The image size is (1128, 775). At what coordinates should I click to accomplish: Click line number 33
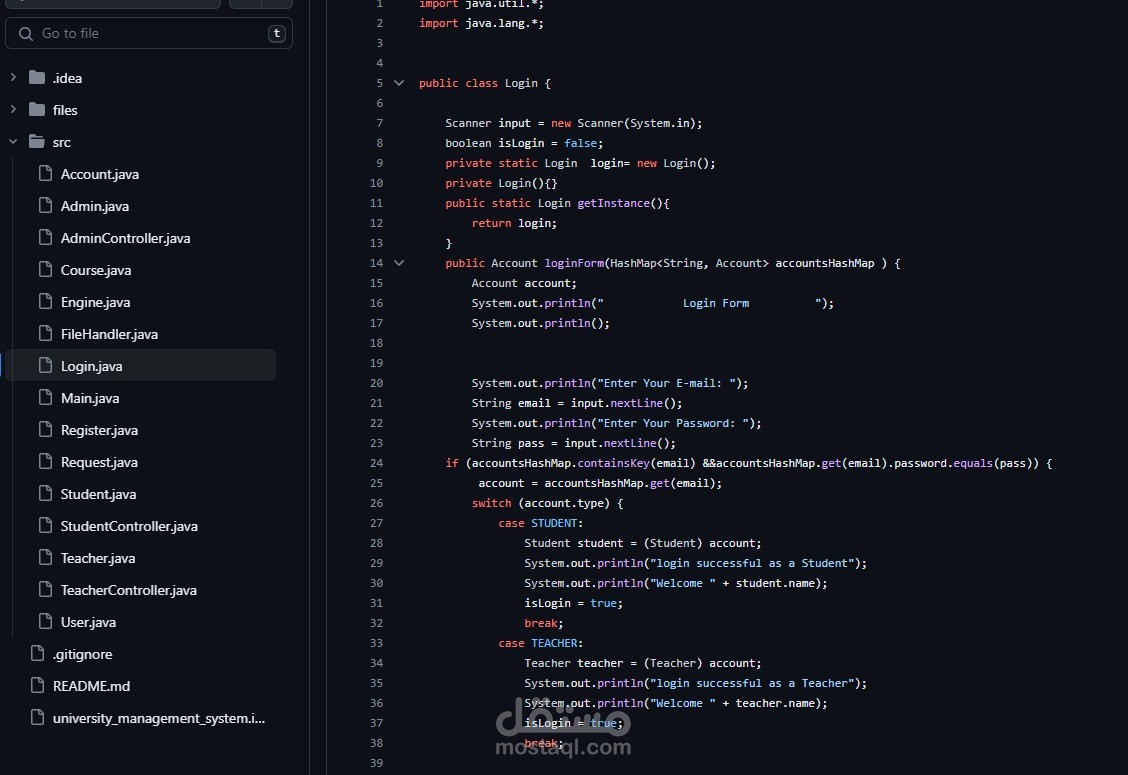[x=376, y=643]
